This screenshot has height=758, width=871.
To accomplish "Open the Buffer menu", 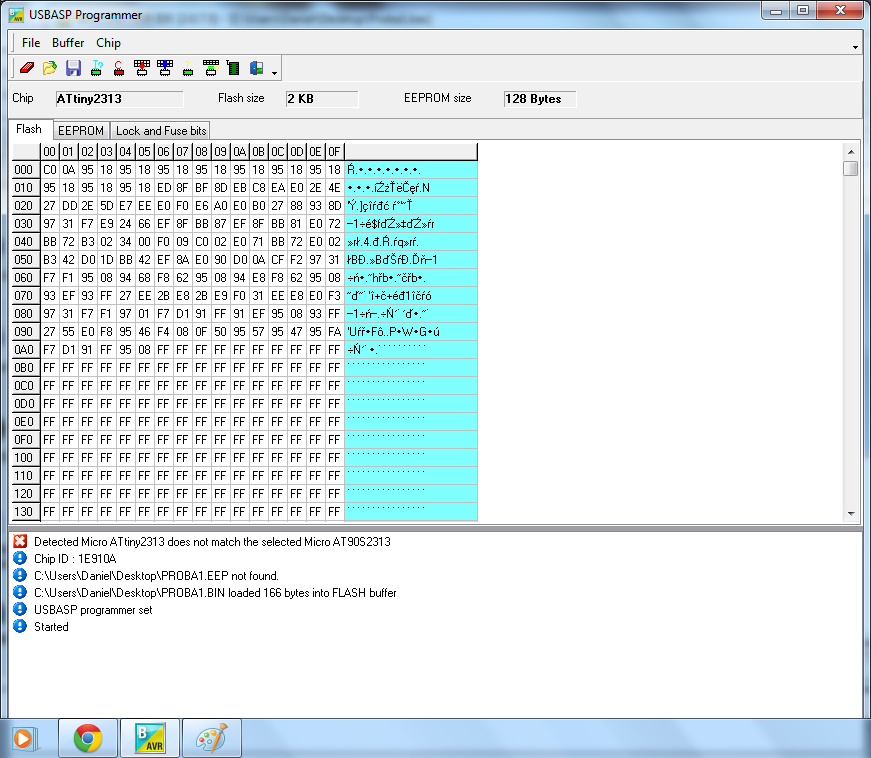I will coord(68,43).
